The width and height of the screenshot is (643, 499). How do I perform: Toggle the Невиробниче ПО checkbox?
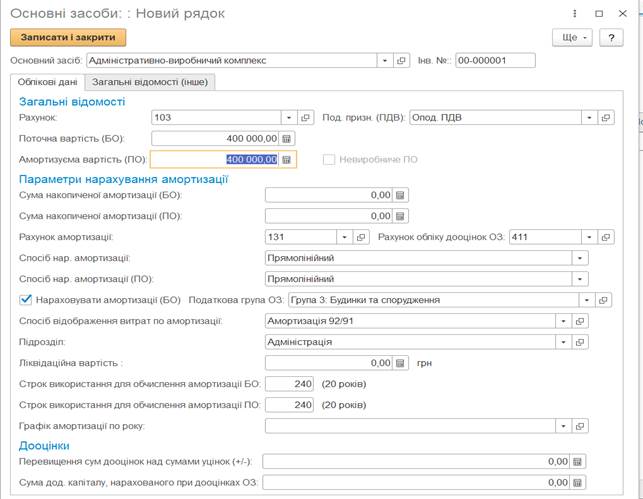329,159
